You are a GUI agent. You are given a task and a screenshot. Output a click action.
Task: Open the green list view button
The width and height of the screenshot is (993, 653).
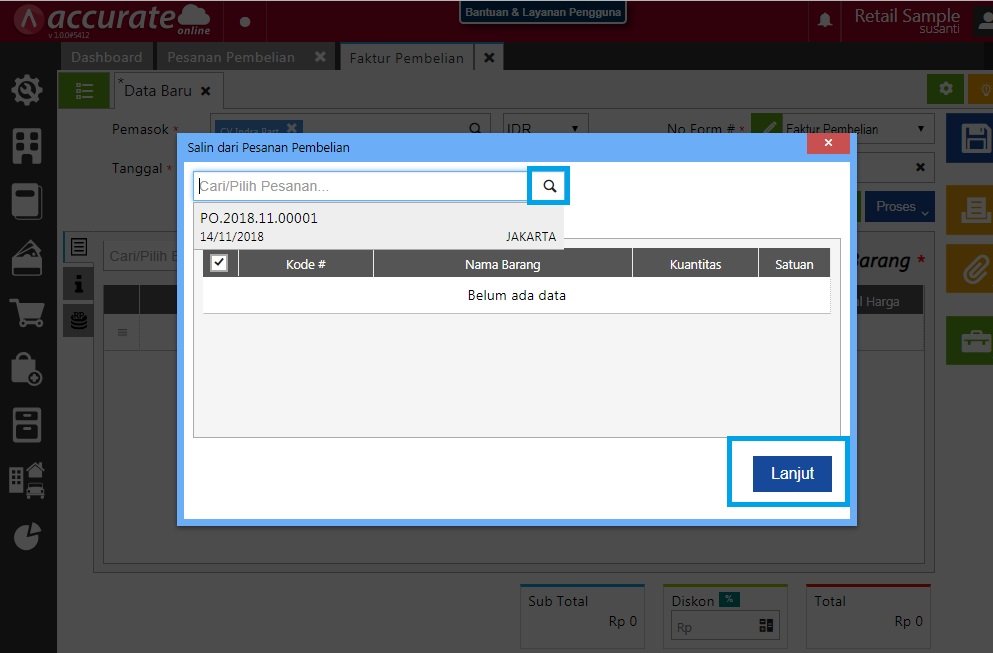click(85, 90)
